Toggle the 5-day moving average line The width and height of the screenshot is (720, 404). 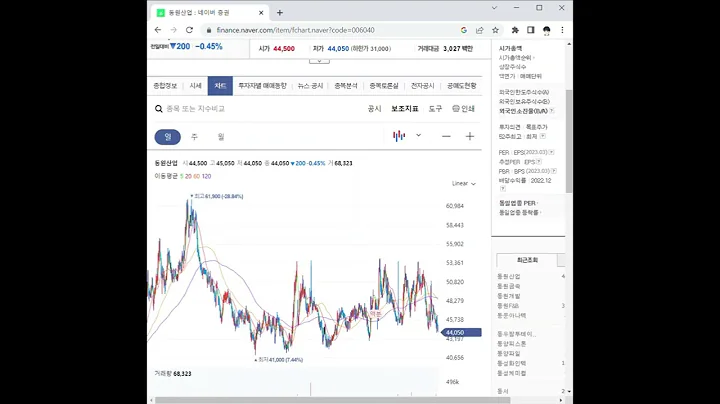[x=181, y=176]
